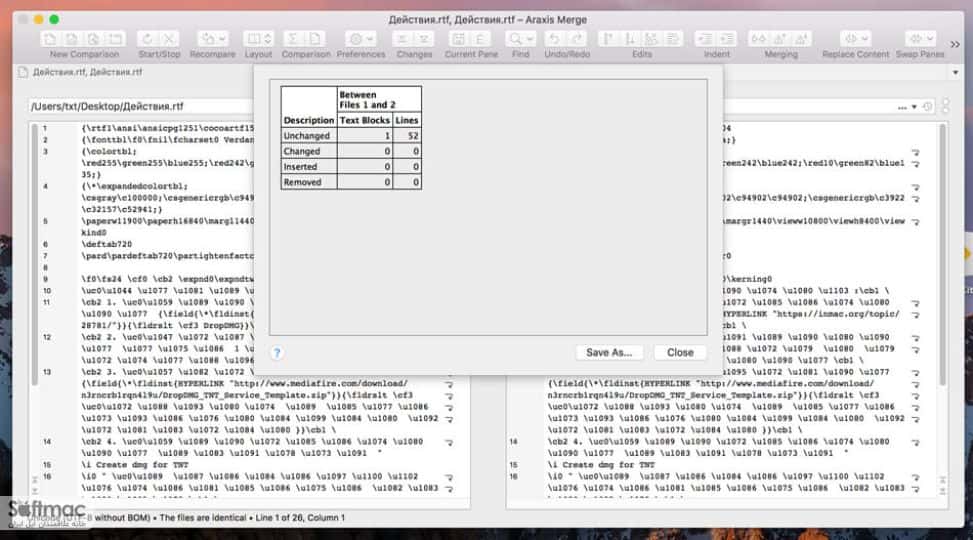Click the previous change icon under Changes
Viewport: 973px width, 540px height.
[403, 39]
